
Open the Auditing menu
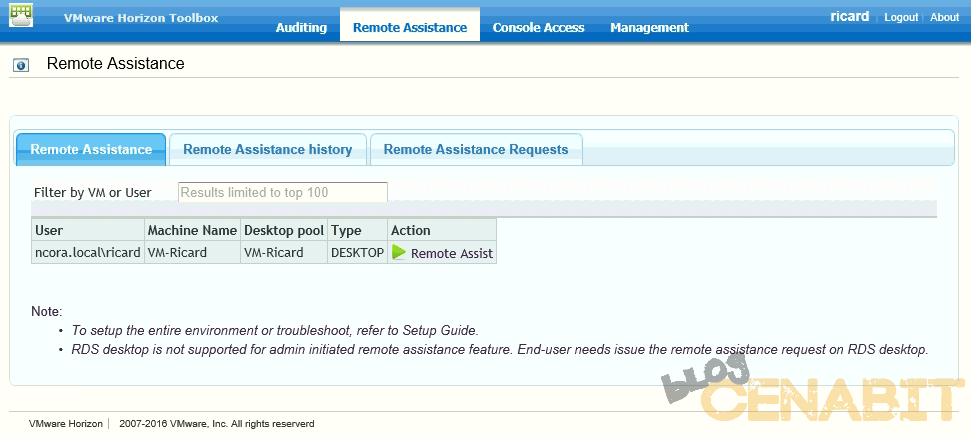301,28
